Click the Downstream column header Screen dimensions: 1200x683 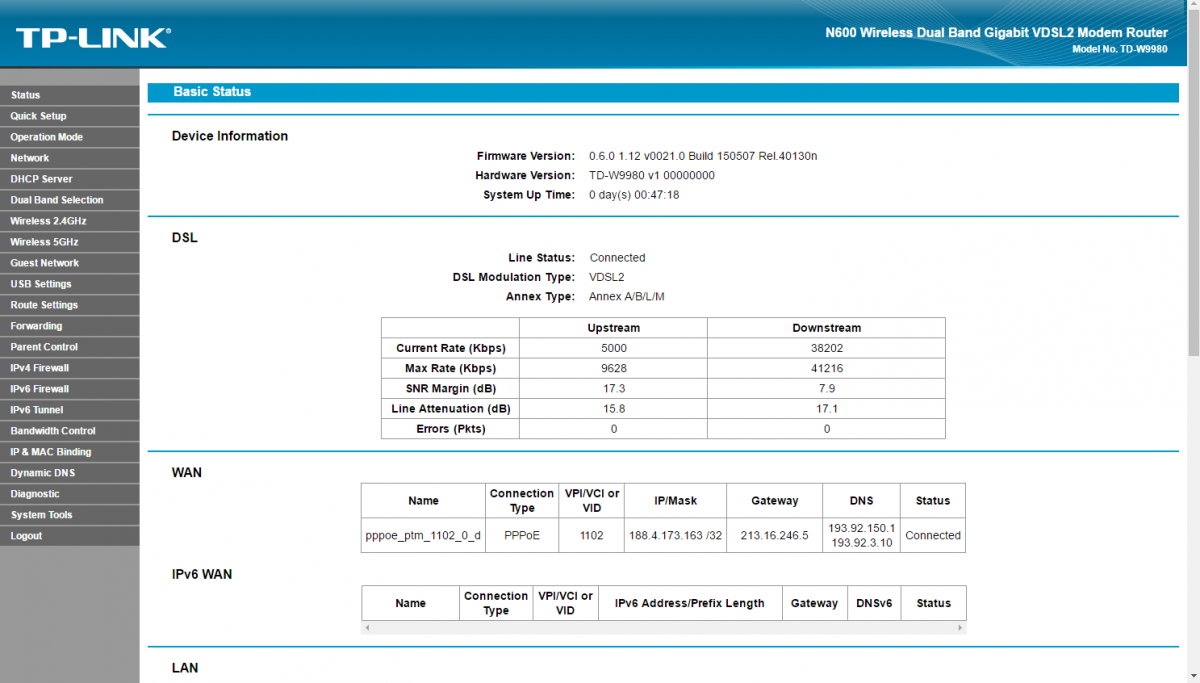click(x=827, y=328)
